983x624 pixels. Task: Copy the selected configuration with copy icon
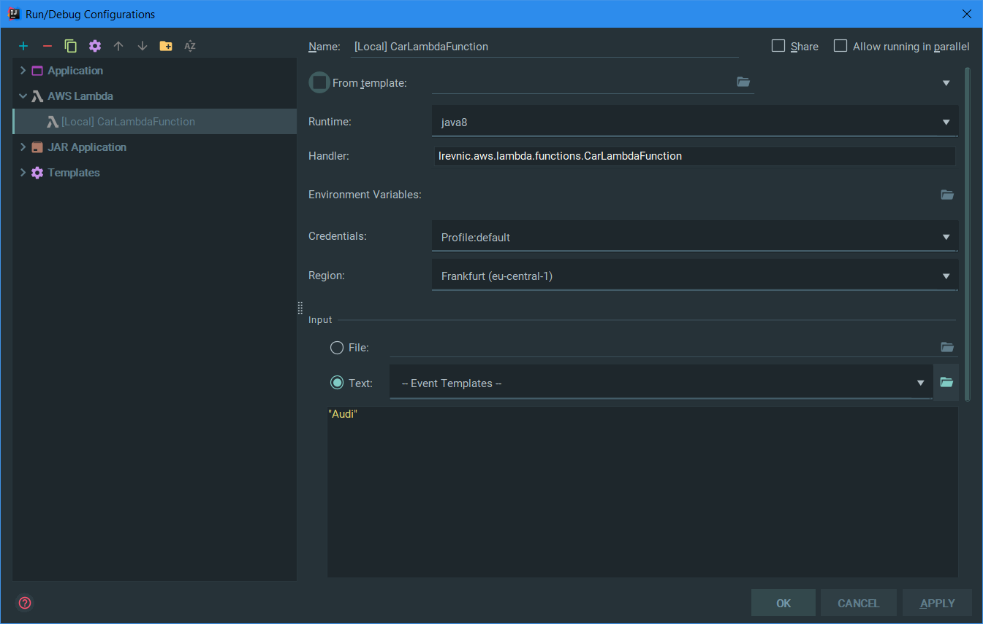pyautogui.click(x=71, y=46)
